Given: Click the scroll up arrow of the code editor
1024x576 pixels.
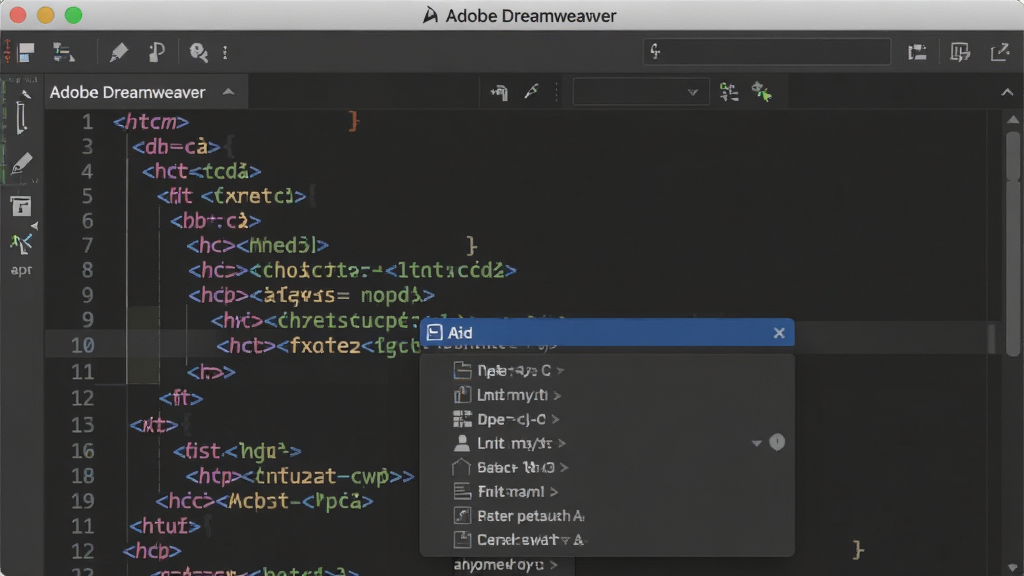Looking at the screenshot, I should [x=1013, y=120].
